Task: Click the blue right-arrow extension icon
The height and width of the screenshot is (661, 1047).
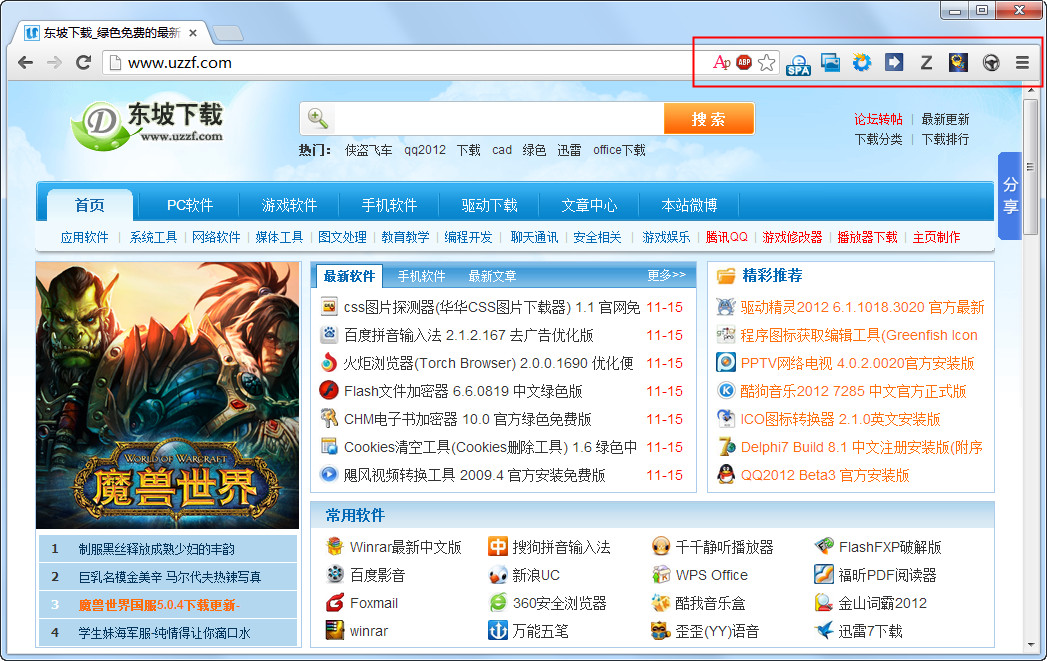Action: [x=894, y=63]
